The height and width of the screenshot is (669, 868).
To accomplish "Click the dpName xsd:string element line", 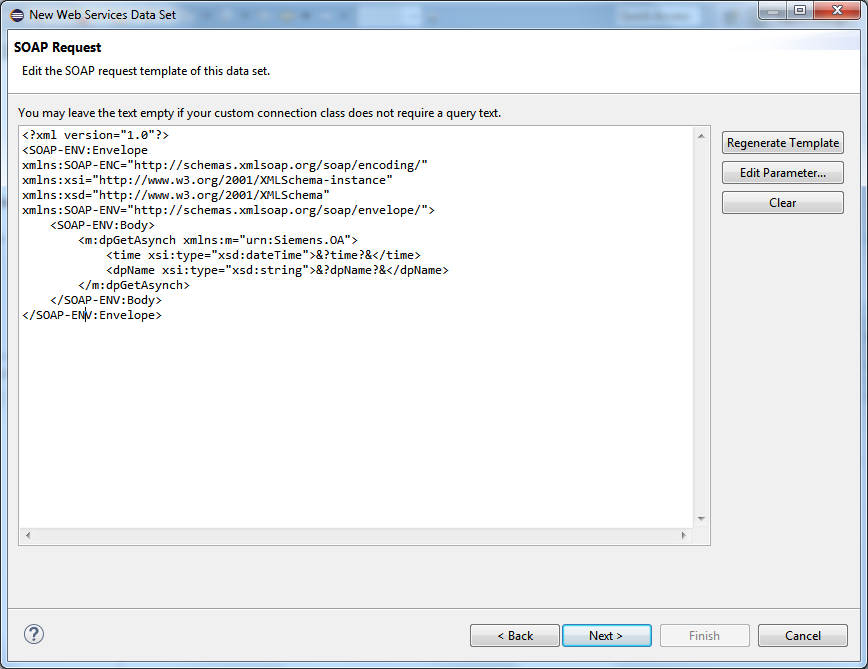I will pos(277,270).
